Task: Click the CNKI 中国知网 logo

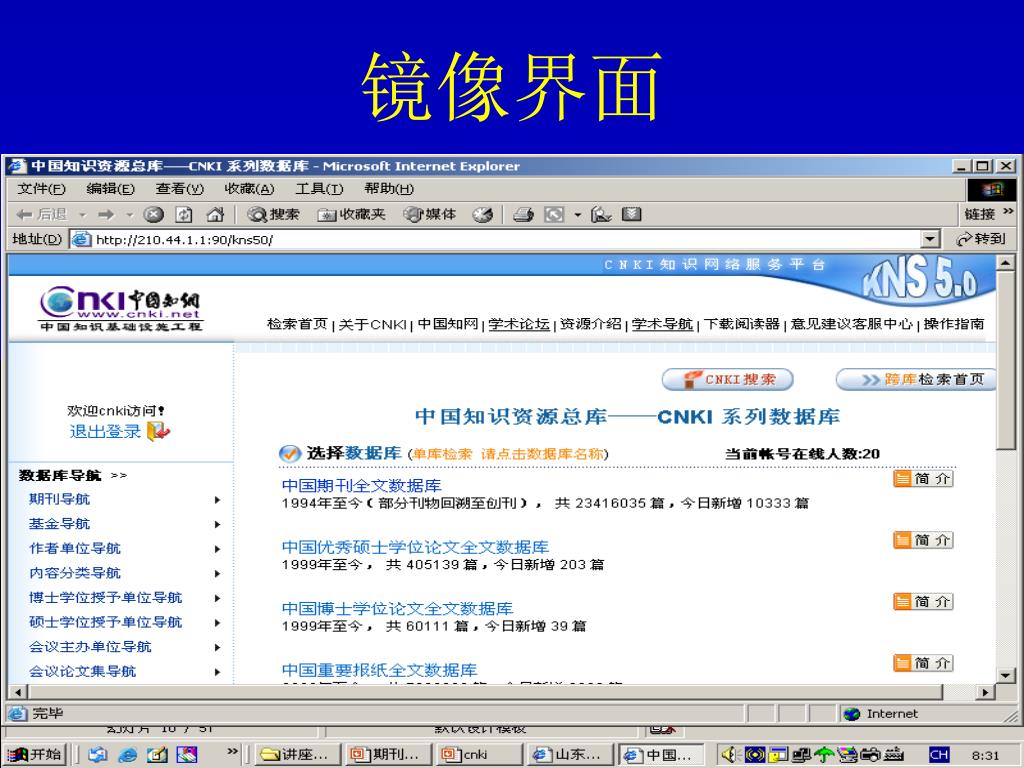Action: pos(121,308)
